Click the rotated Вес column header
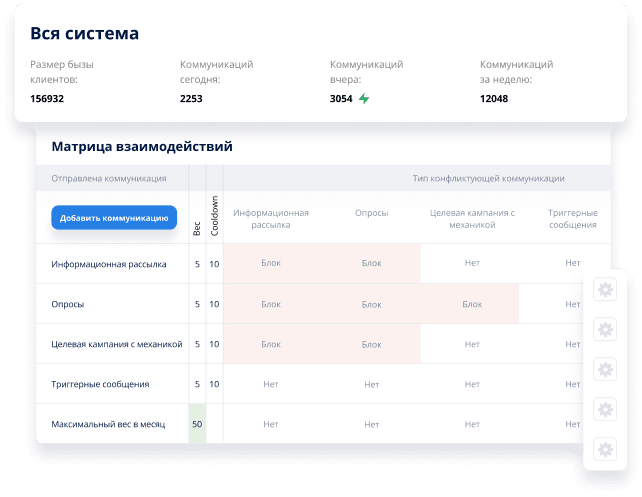The image size is (642, 497). coord(197,228)
